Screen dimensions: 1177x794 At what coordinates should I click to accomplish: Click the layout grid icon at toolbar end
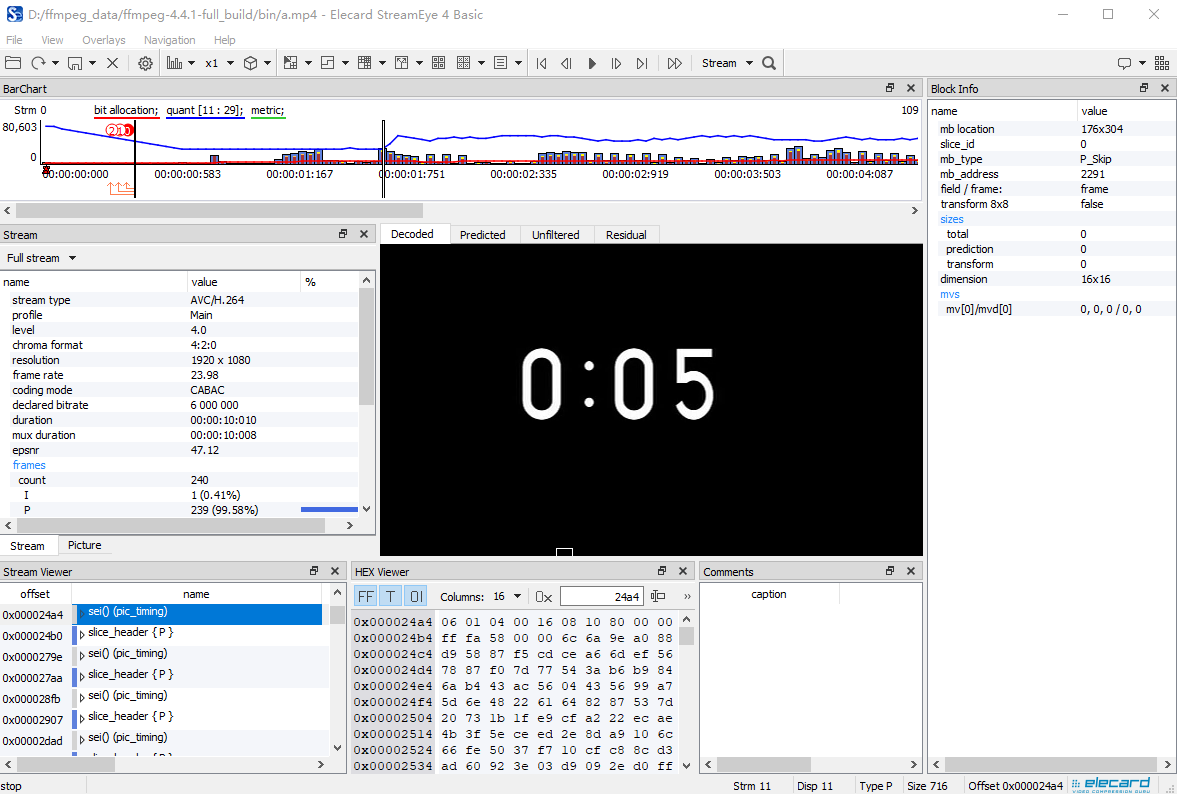coord(1162,63)
